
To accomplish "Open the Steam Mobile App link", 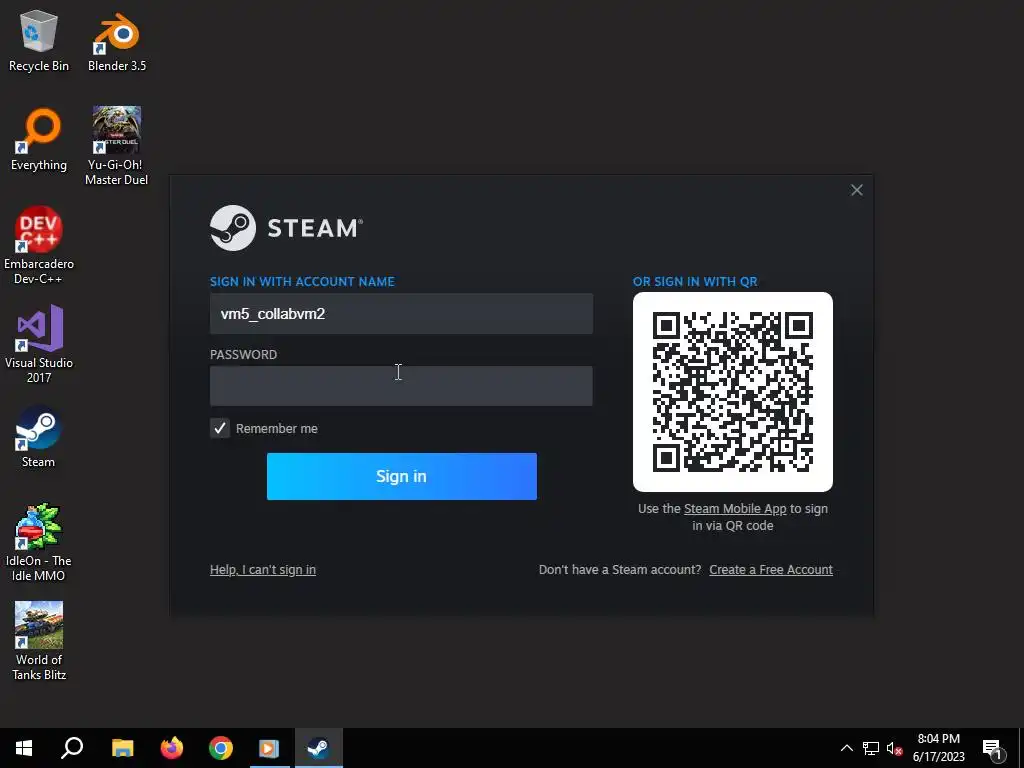I will click(x=735, y=509).
